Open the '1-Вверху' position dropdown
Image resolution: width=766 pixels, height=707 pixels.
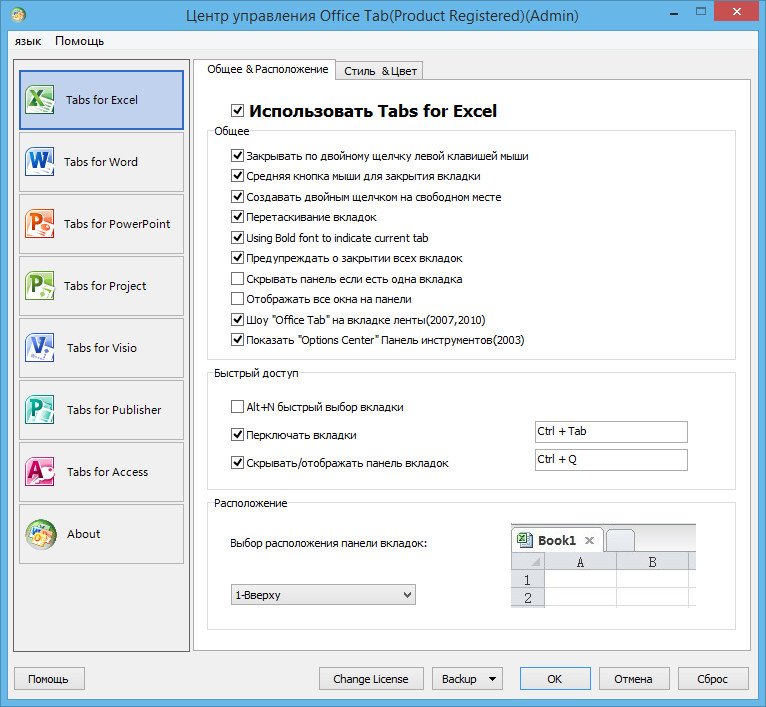(323, 595)
